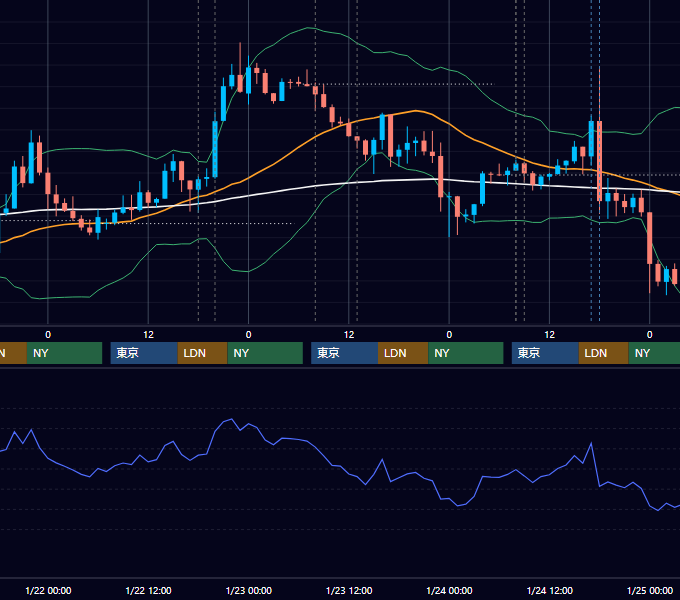
Task: Click the 1/23 12:00 date label
Action: [349, 590]
